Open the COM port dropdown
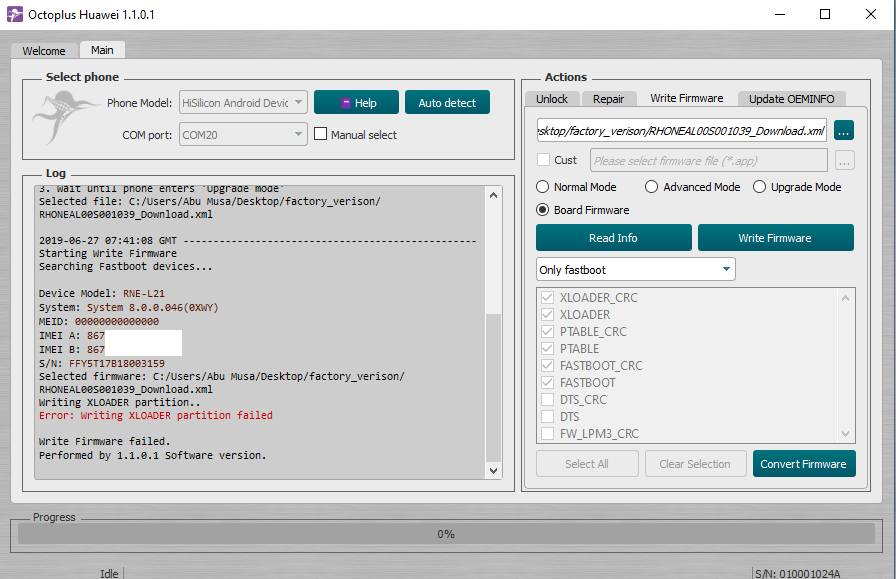 (243, 134)
